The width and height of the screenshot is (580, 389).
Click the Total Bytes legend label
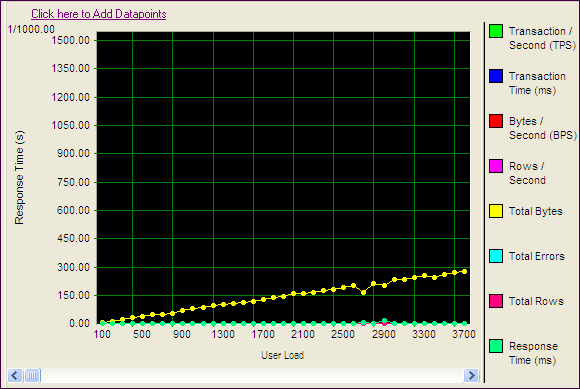point(536,211)
